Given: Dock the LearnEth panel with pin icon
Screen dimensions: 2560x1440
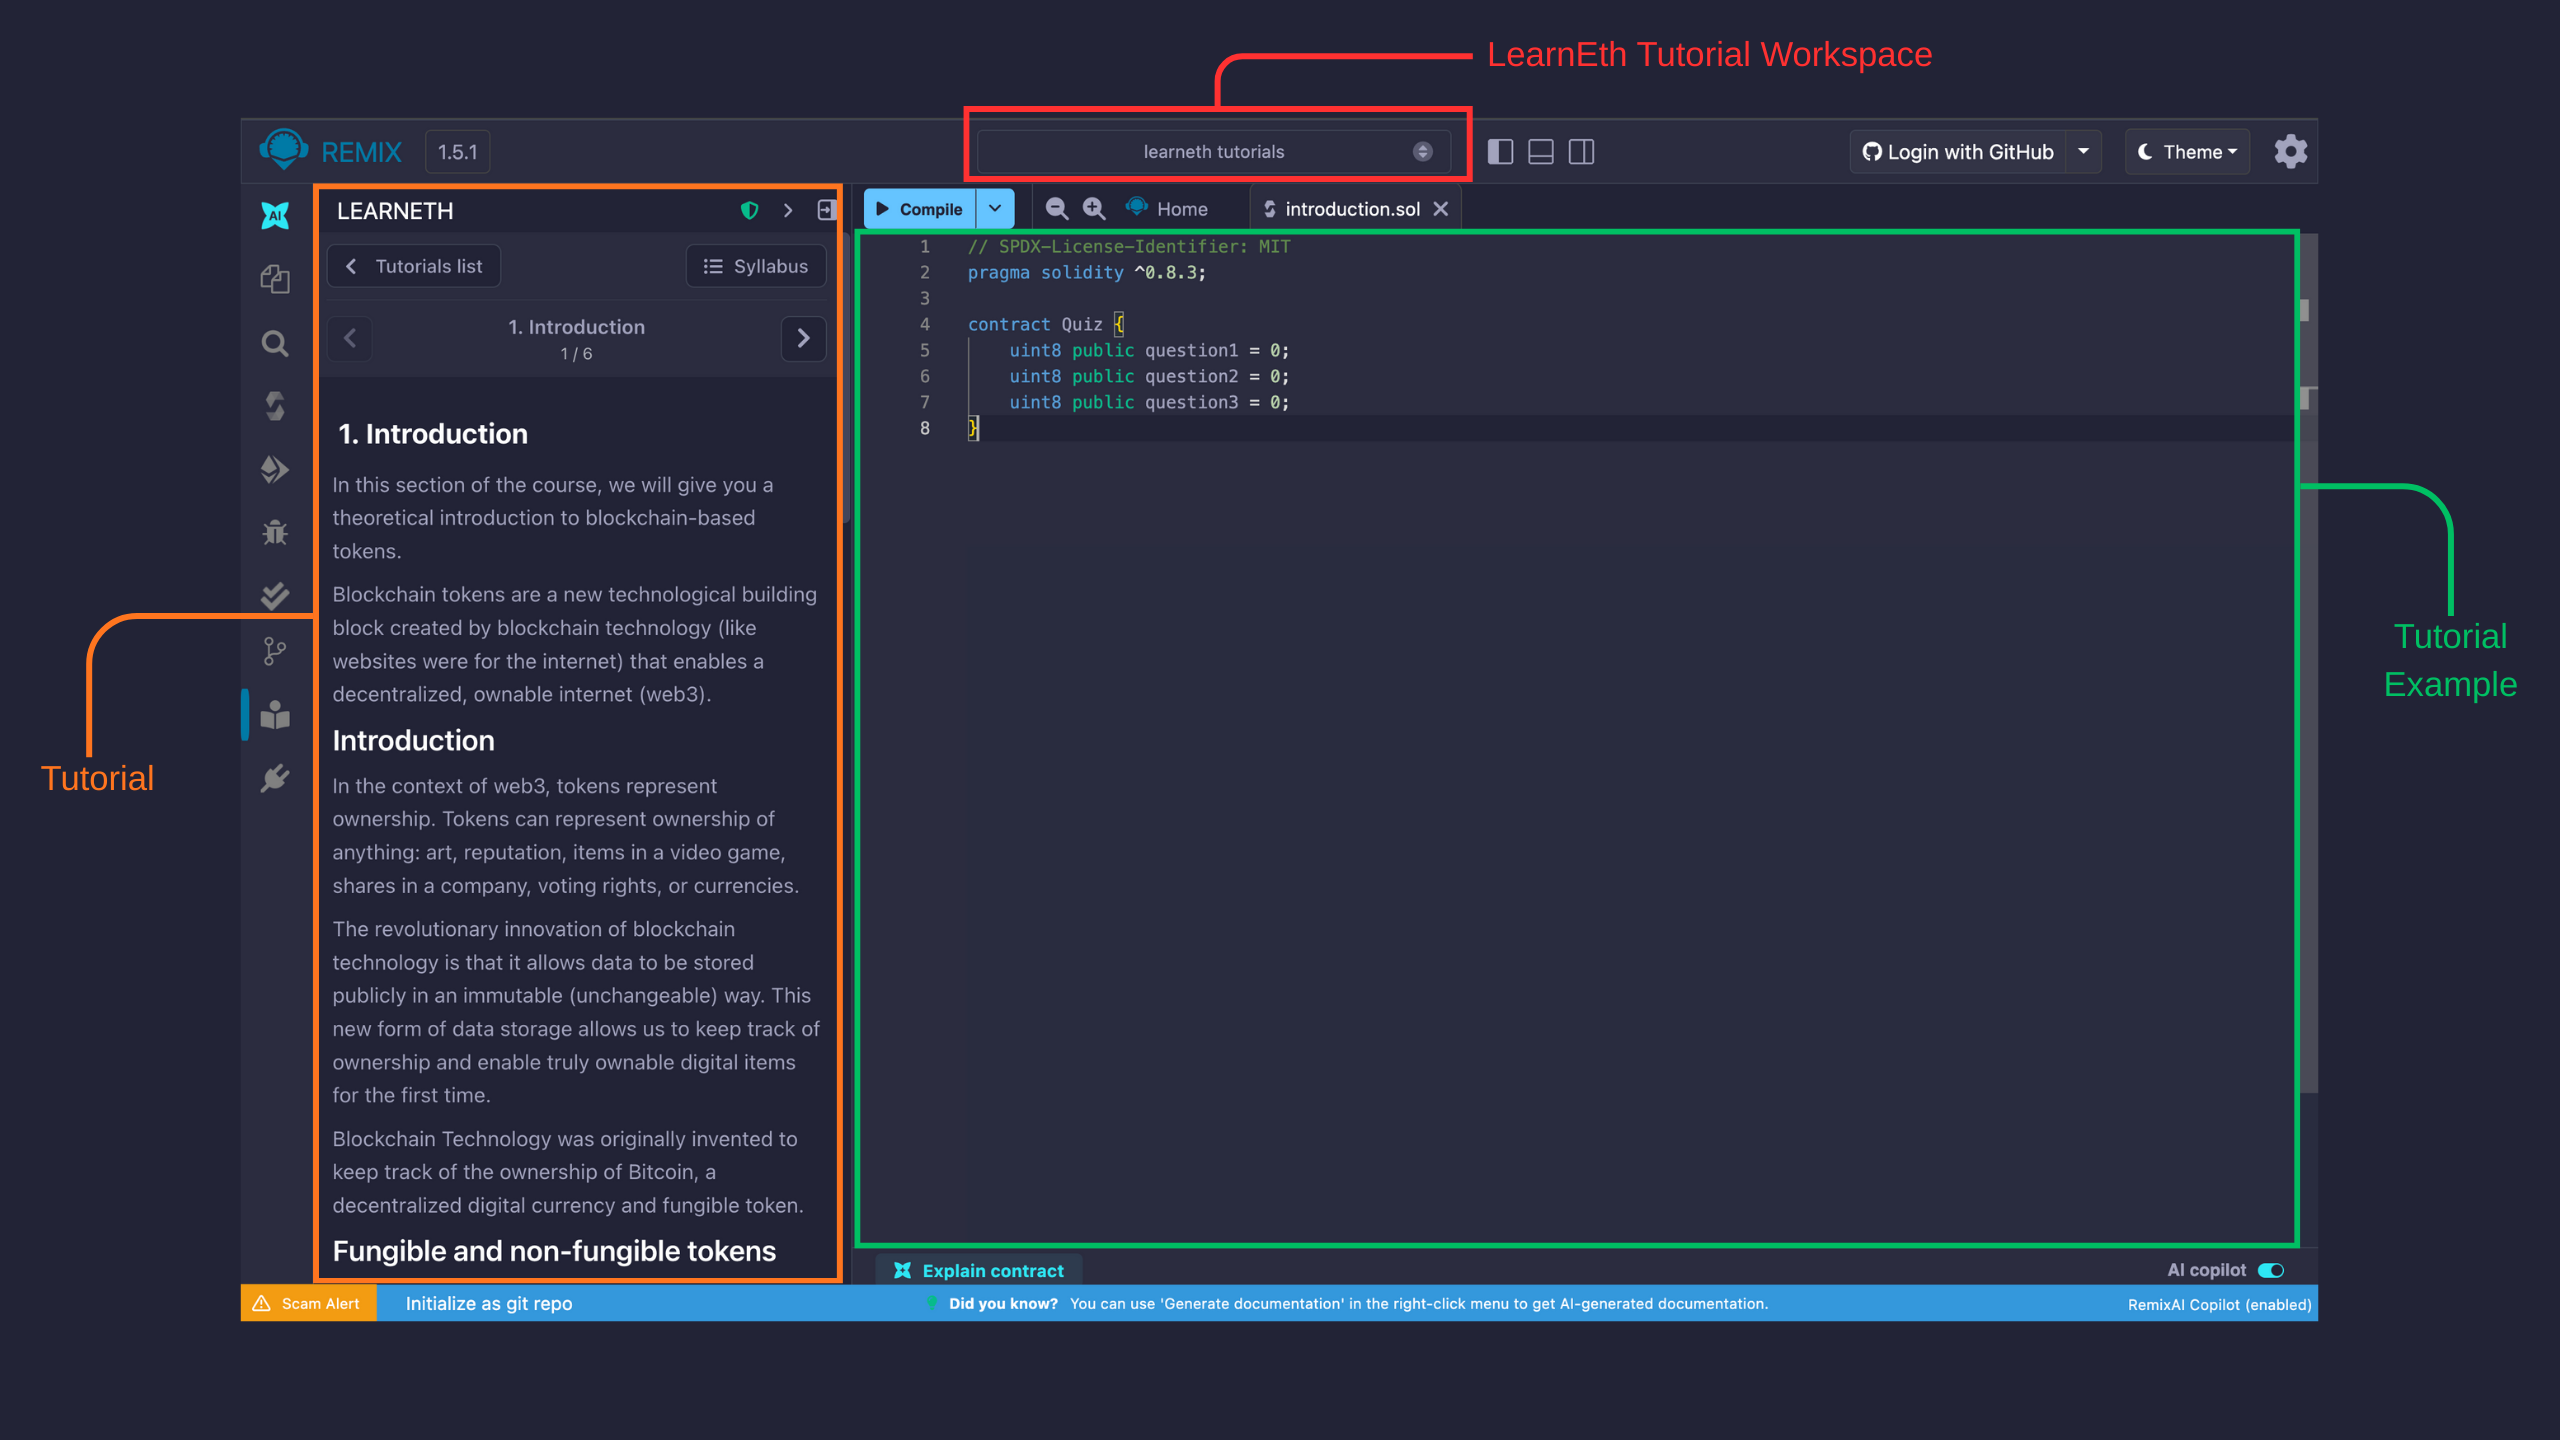Looking at the screenshot, I should coord(826,210).
